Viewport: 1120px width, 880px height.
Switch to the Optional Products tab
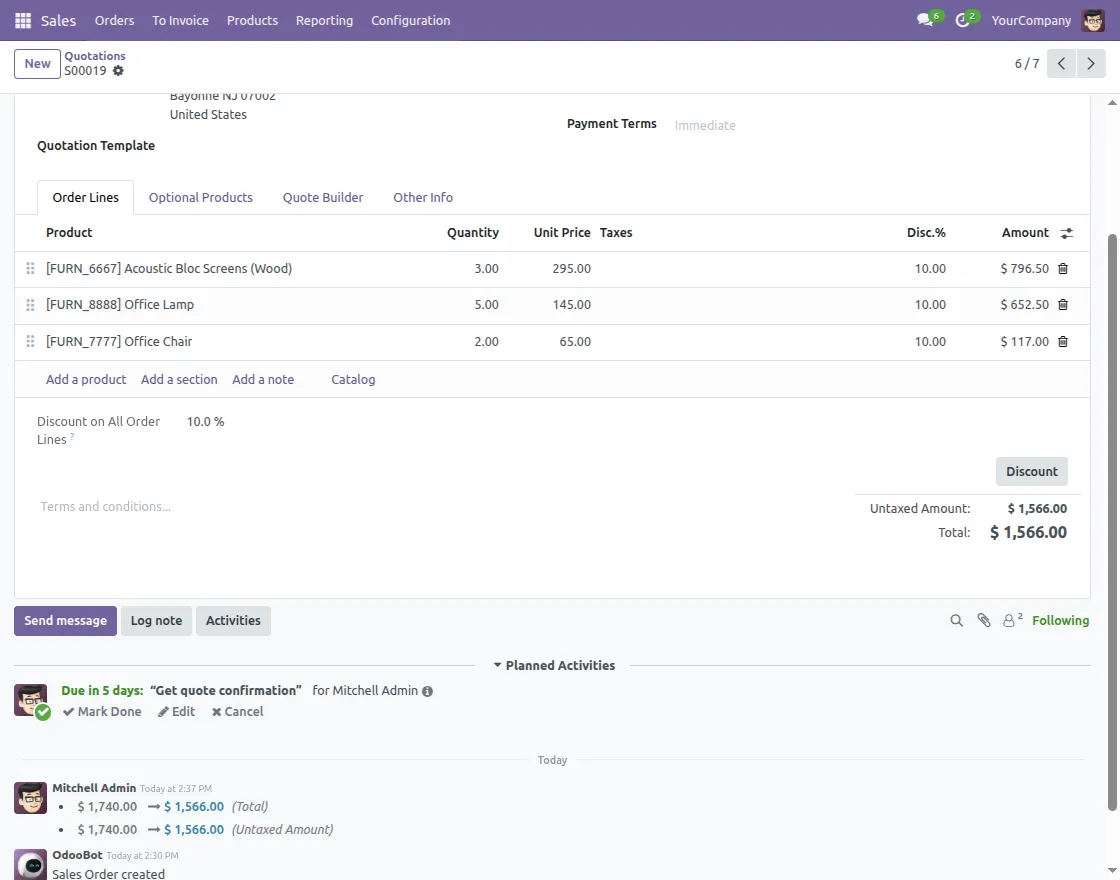point(200,198)
